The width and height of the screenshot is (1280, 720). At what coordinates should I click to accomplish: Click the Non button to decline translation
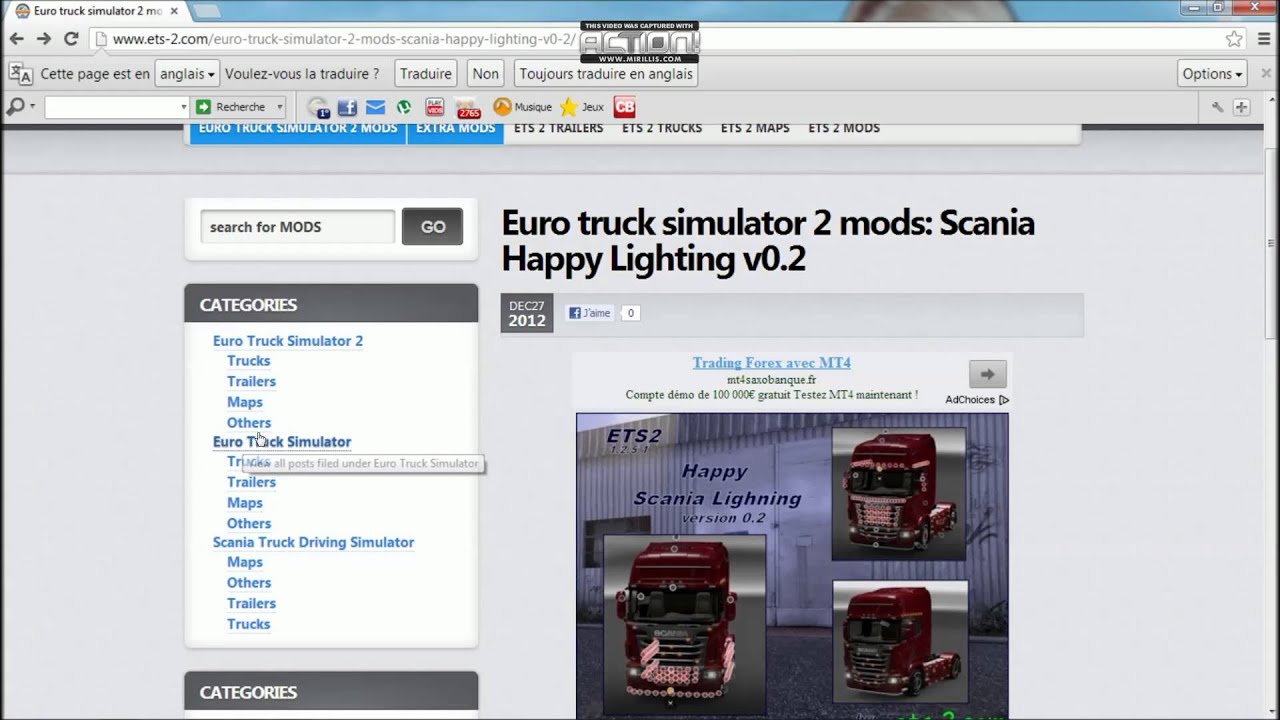tap(485, 74)
